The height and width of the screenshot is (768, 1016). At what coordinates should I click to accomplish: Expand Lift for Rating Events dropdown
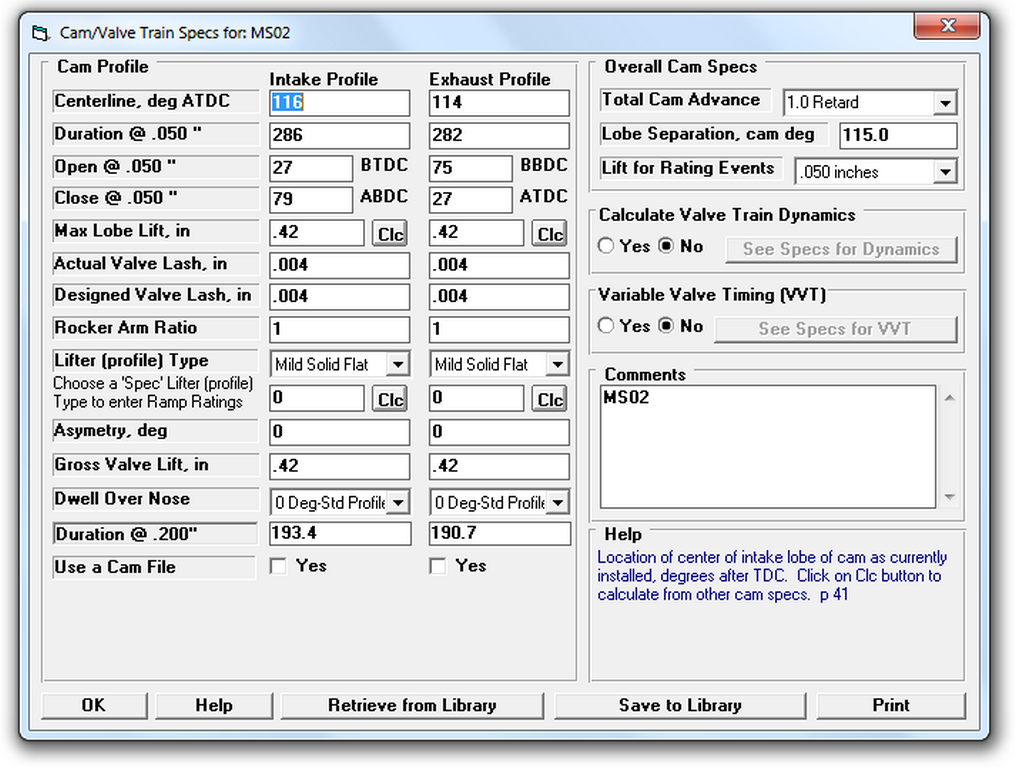pyautogui.click(x=945, y=173)
